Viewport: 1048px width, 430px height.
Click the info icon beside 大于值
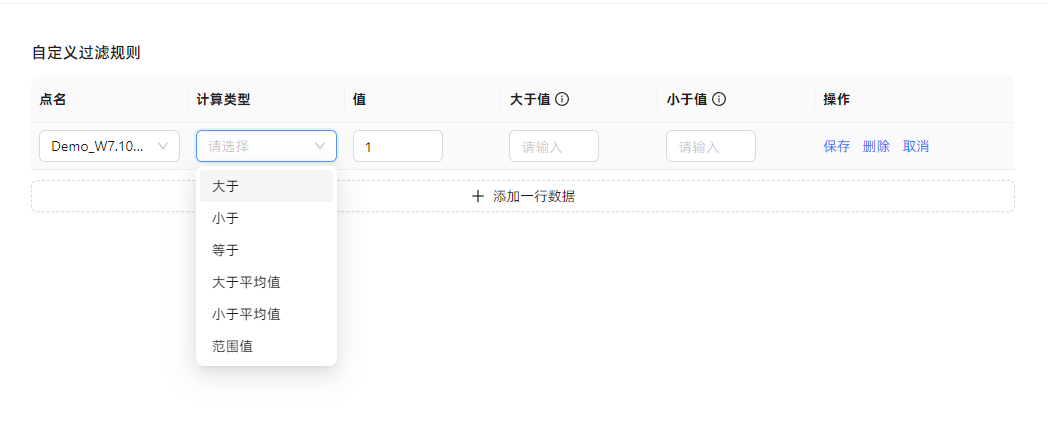pyautogui.click(x=562, y=99)
